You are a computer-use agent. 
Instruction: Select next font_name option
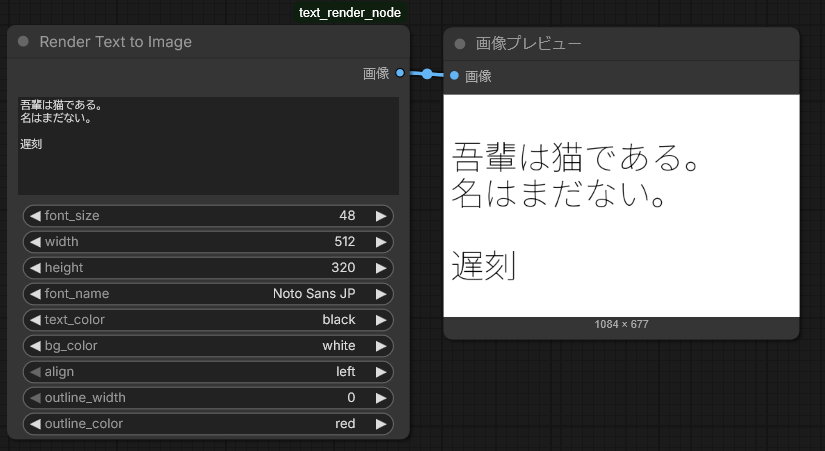381,294
